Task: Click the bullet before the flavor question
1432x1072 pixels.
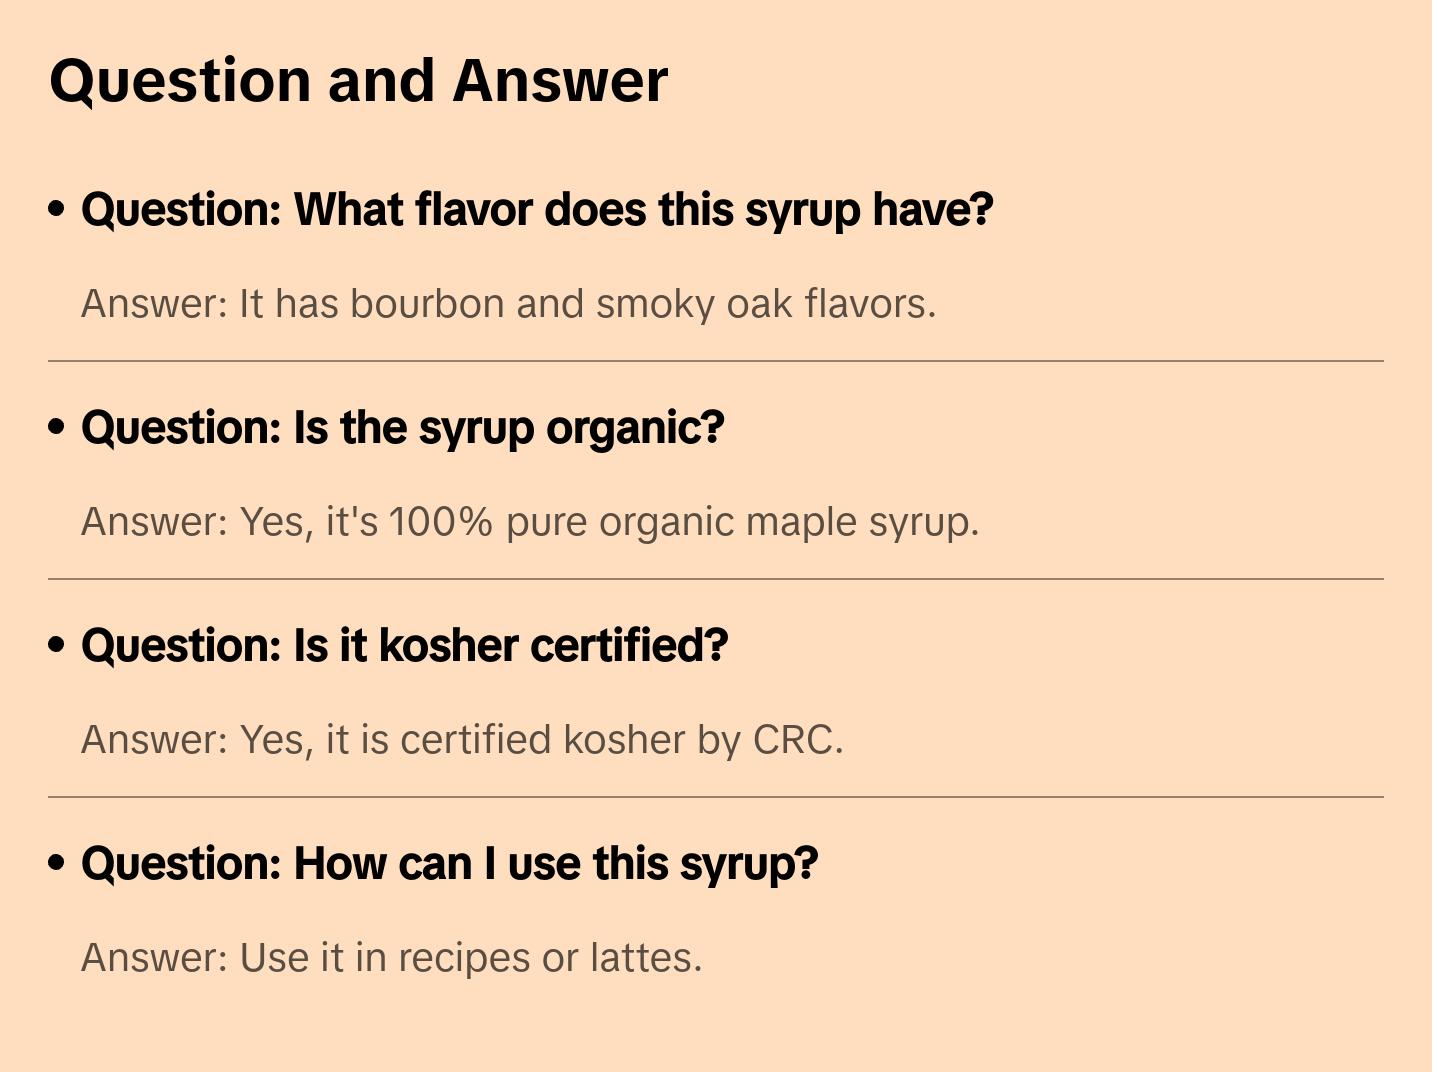Action: point(57,209)
